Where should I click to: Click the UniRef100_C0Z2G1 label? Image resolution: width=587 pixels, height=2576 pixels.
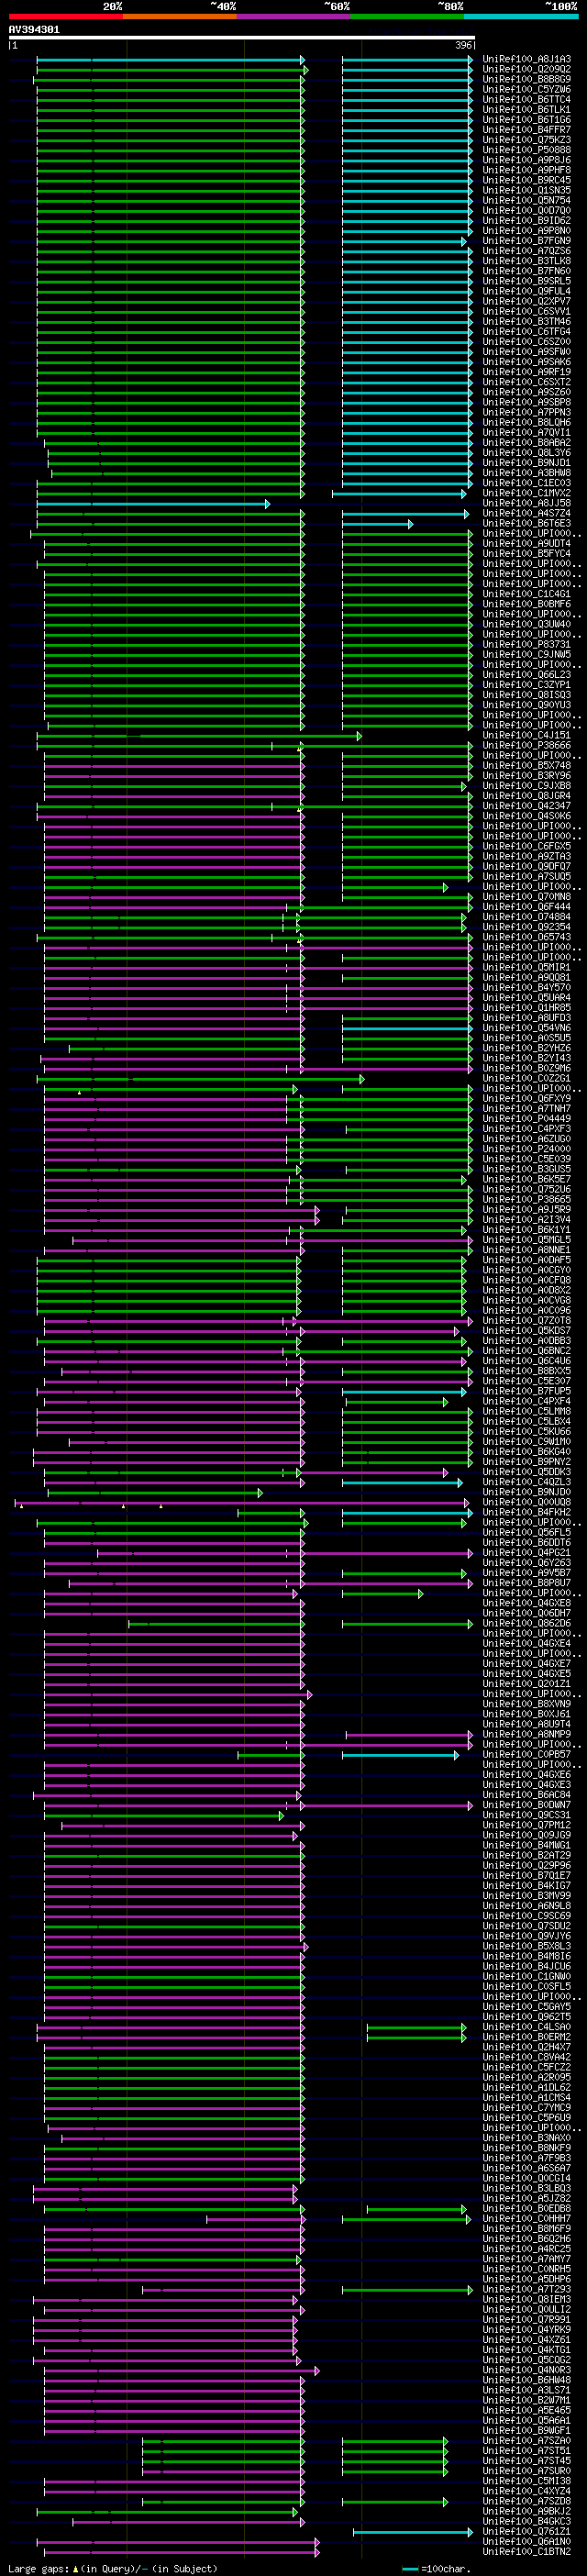(x=527, y=1078)
